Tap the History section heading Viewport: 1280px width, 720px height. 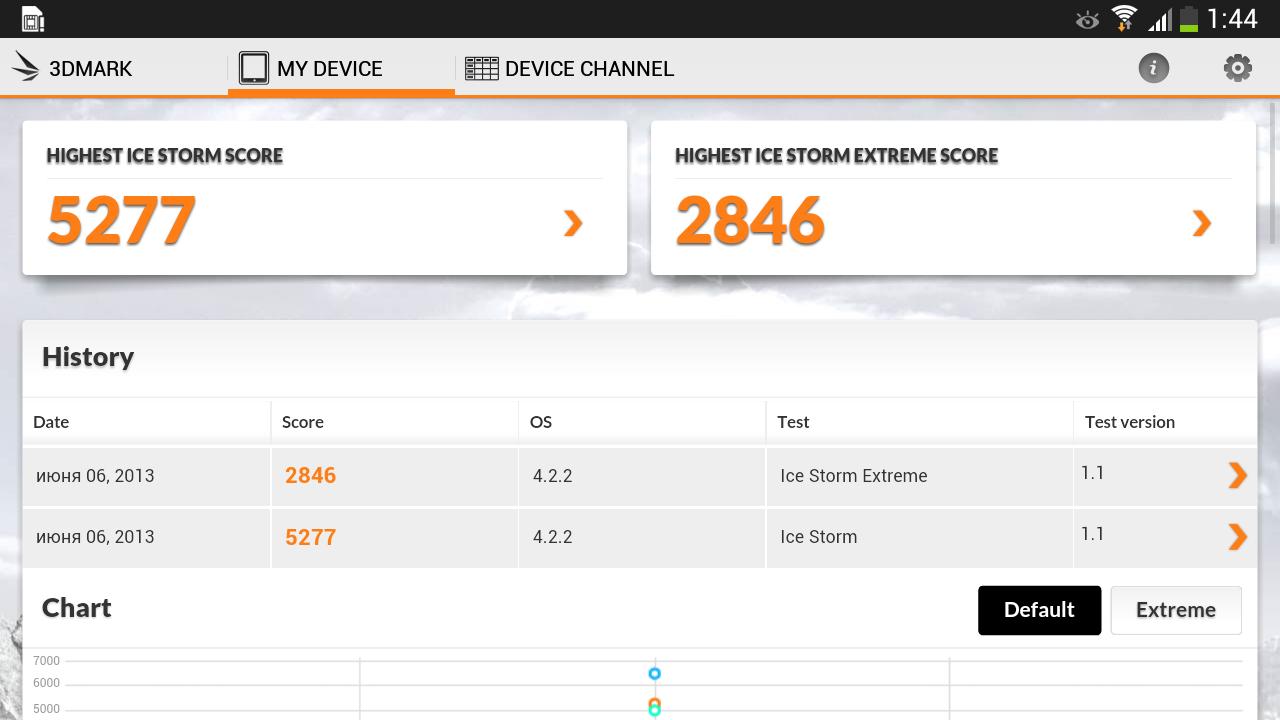(x=88, y=357)
